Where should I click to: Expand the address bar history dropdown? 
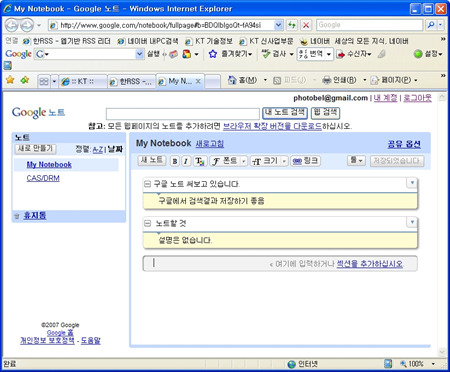click(x=278, y=25)
